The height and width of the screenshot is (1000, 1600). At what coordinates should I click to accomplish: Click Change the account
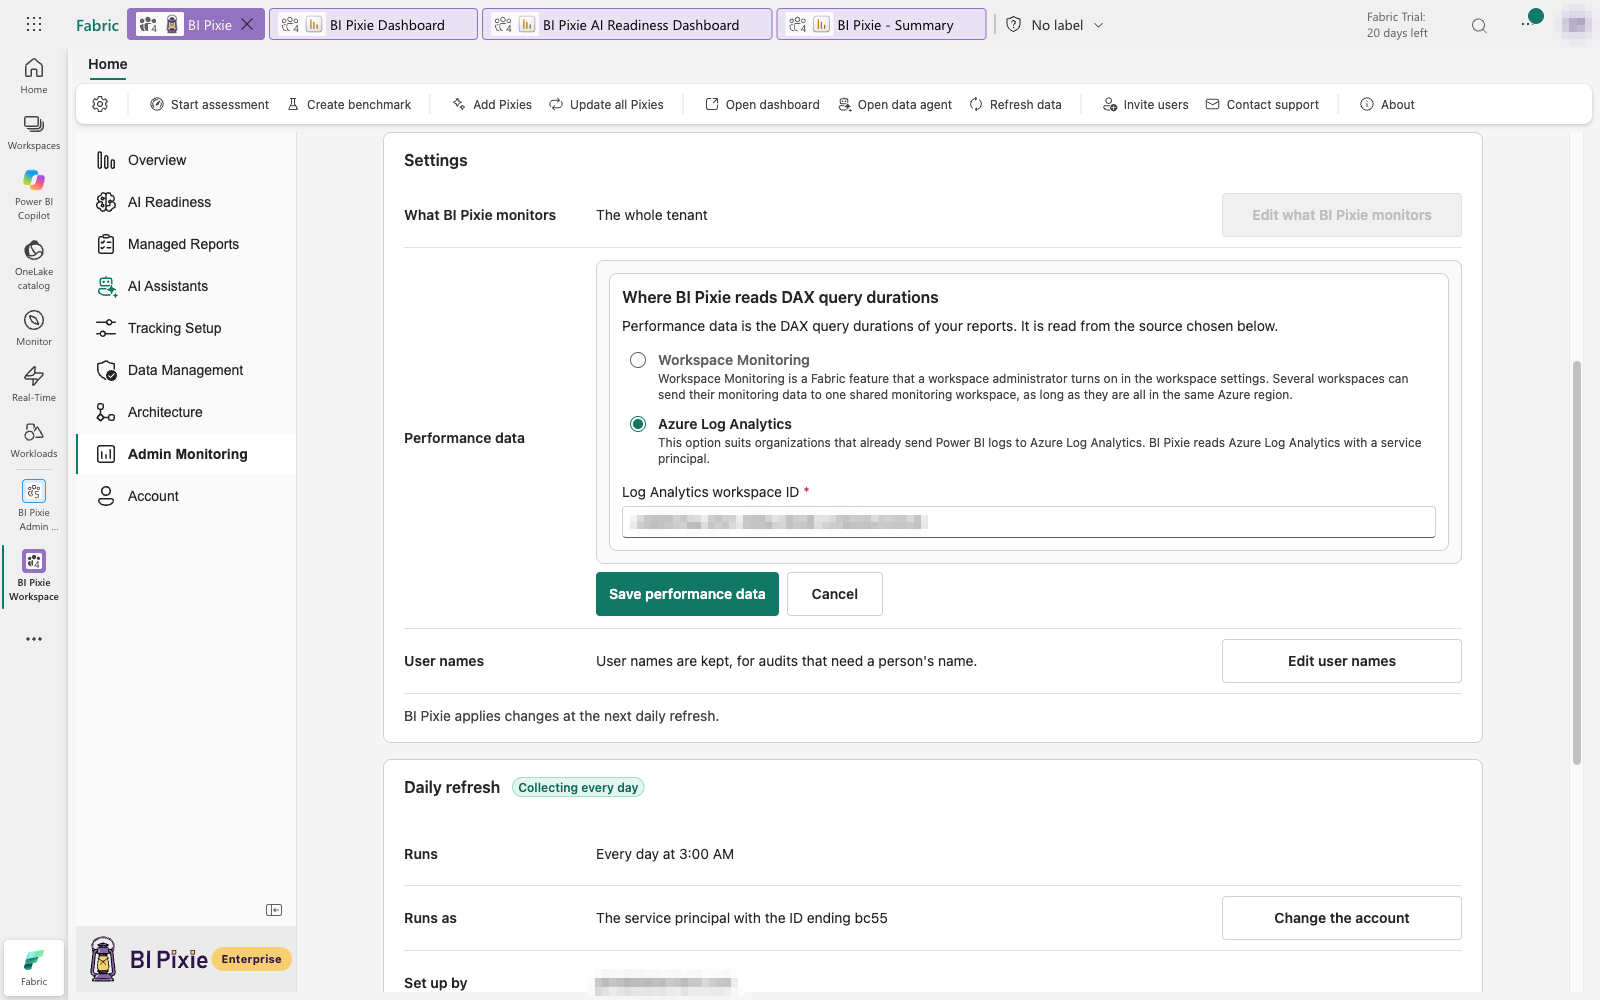point(1342,918)
